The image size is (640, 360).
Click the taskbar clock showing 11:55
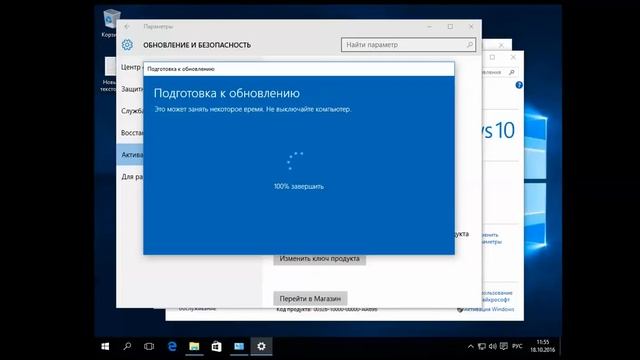[542, 346]
